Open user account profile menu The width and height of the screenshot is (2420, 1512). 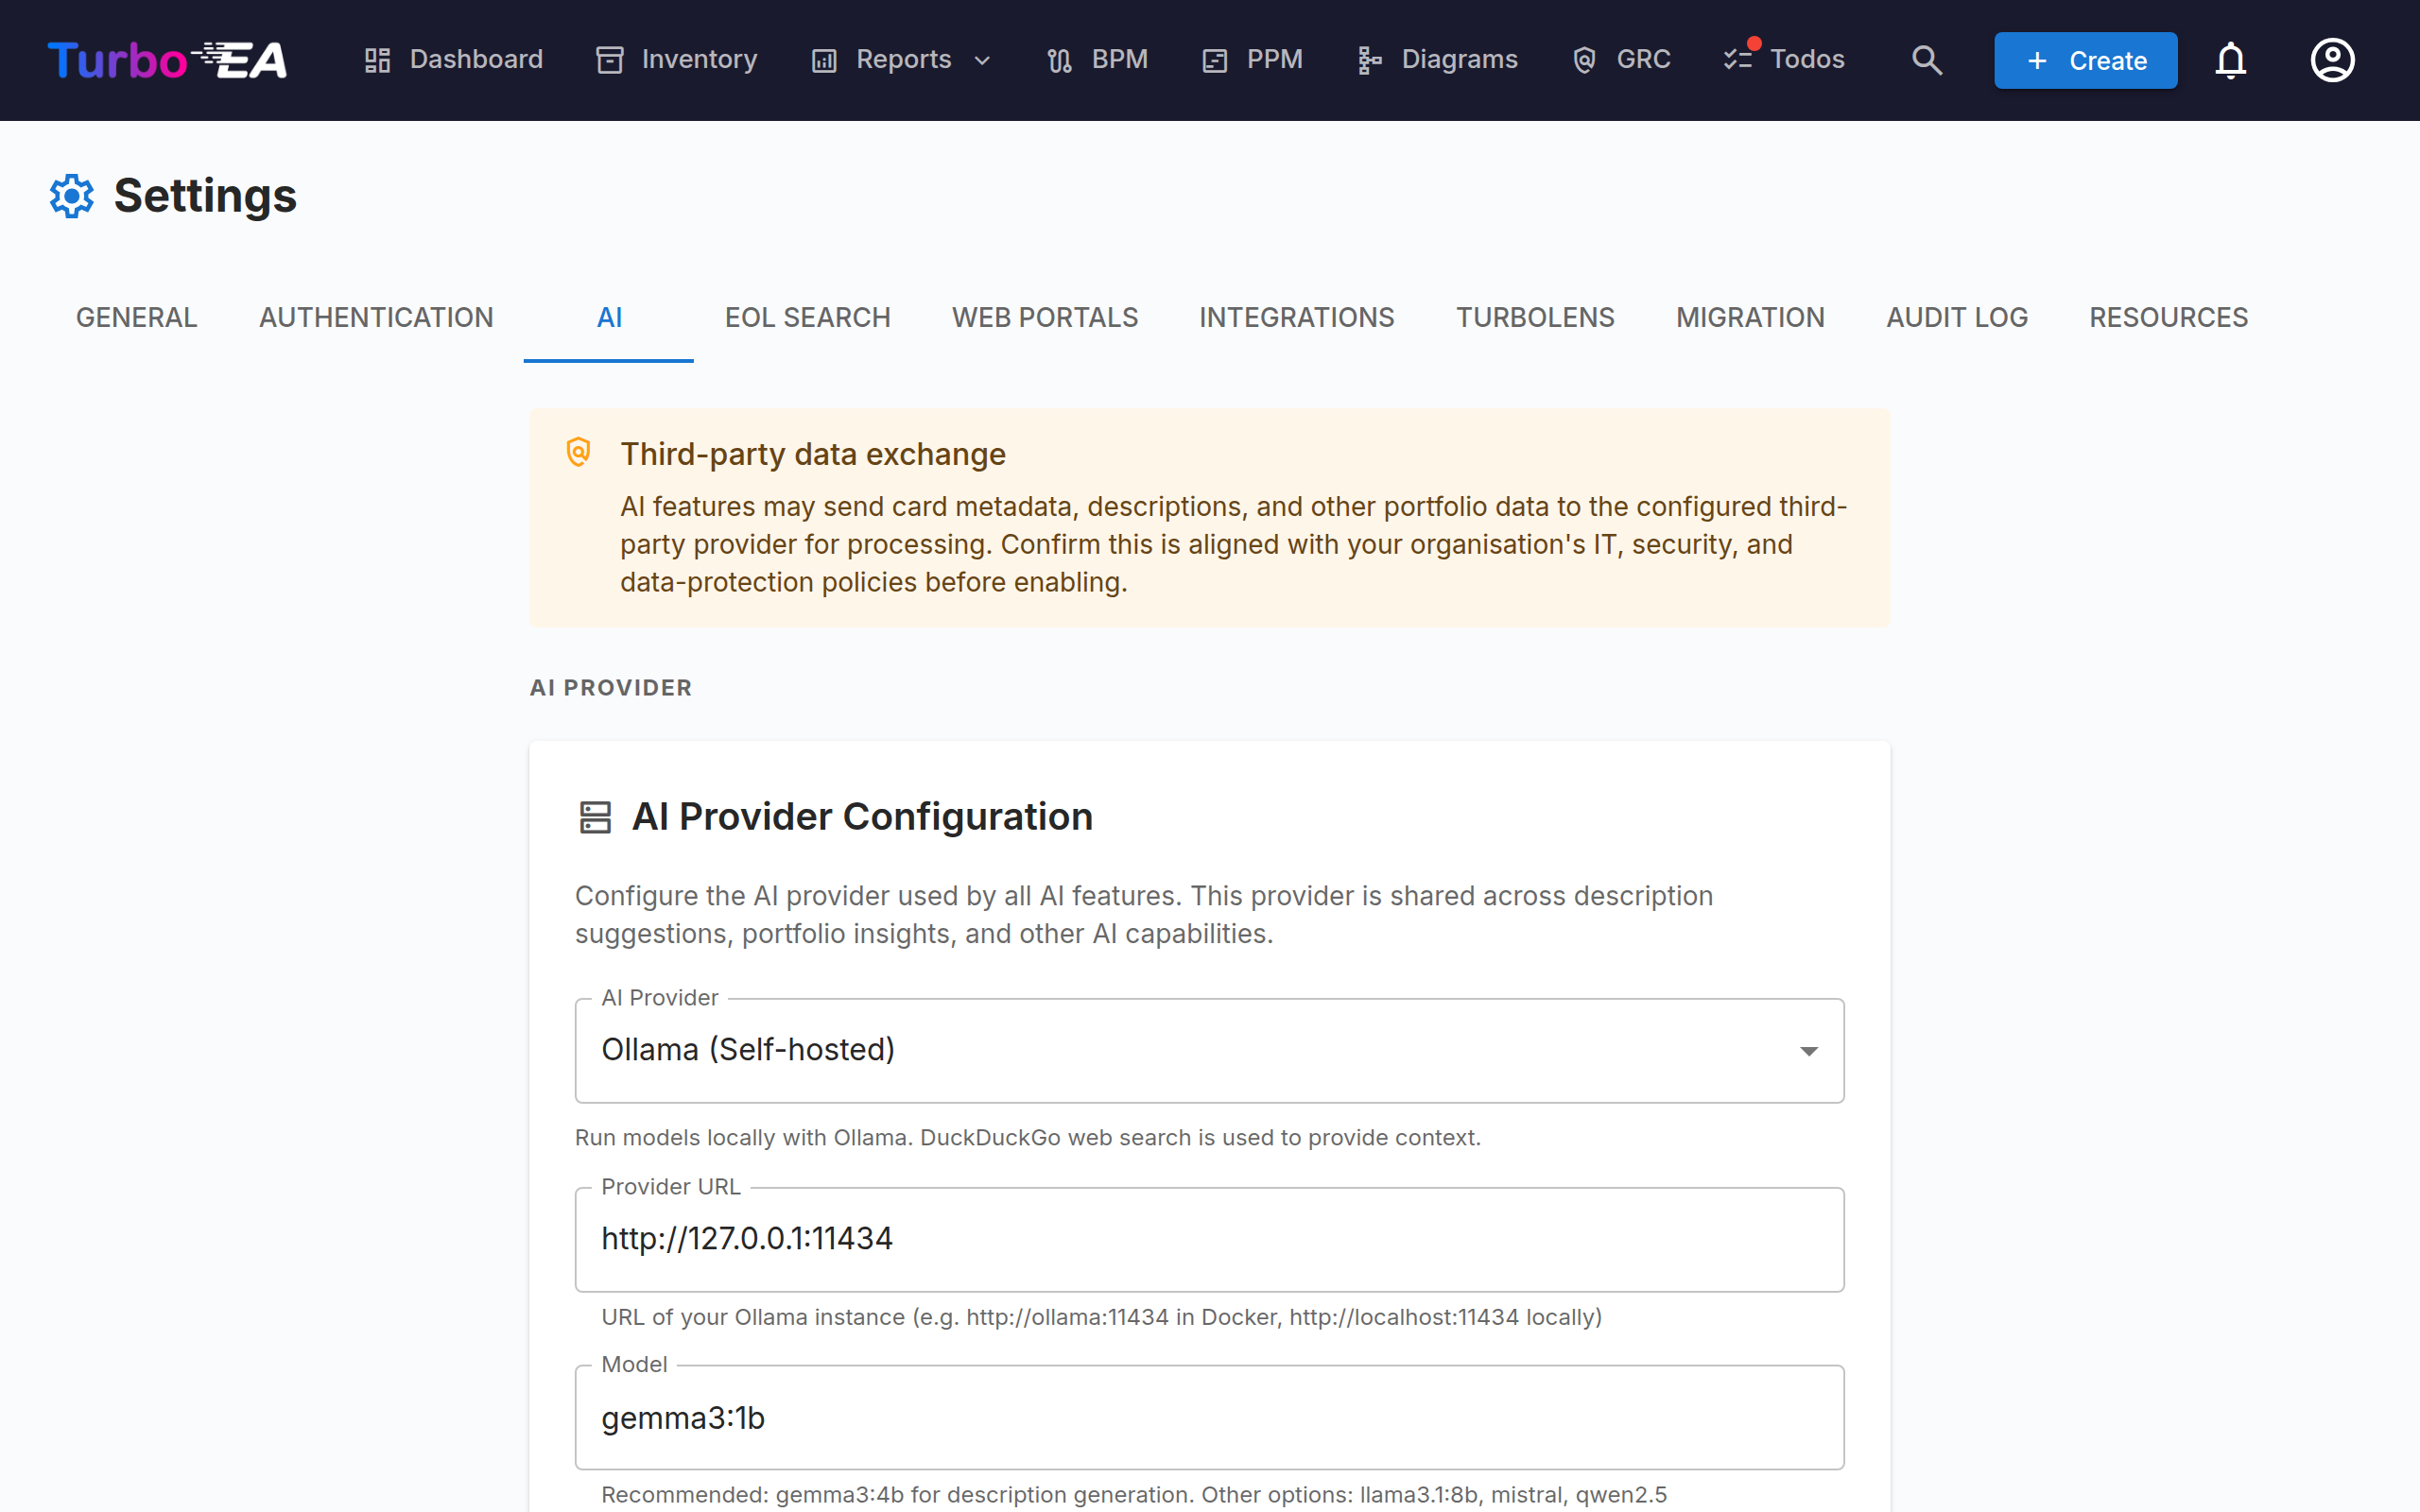(2332, 60)
